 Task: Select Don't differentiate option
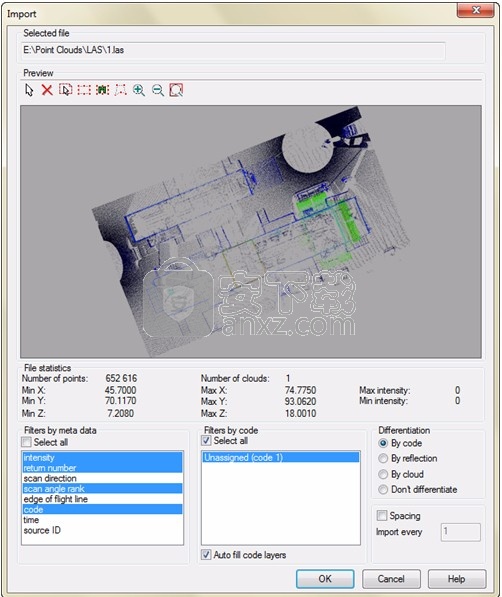tap(383, 489)
